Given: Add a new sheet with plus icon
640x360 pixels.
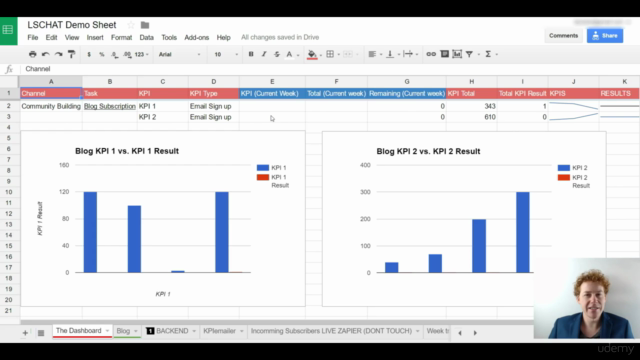Looking at the screenshot, I should coord(25,333).
